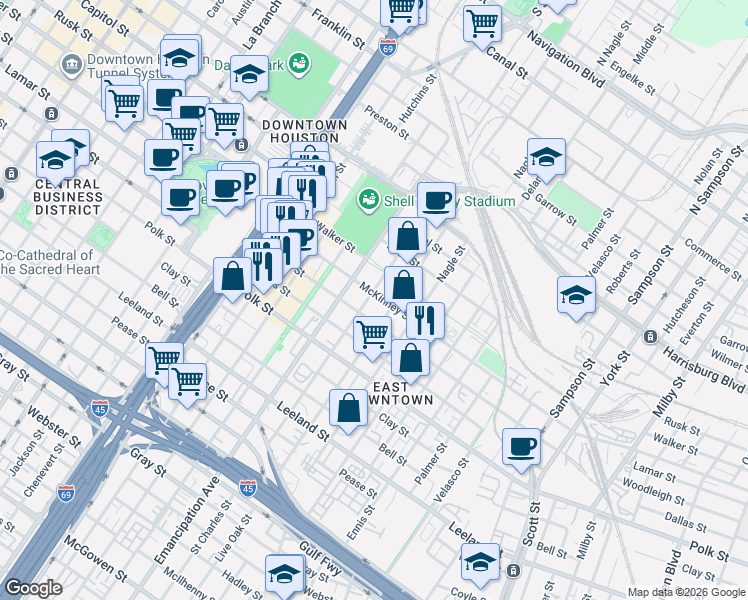Select the I-69 shield near Franklin St
The height and width of the screenshot is (600, 748).
[x=387, y=47]
